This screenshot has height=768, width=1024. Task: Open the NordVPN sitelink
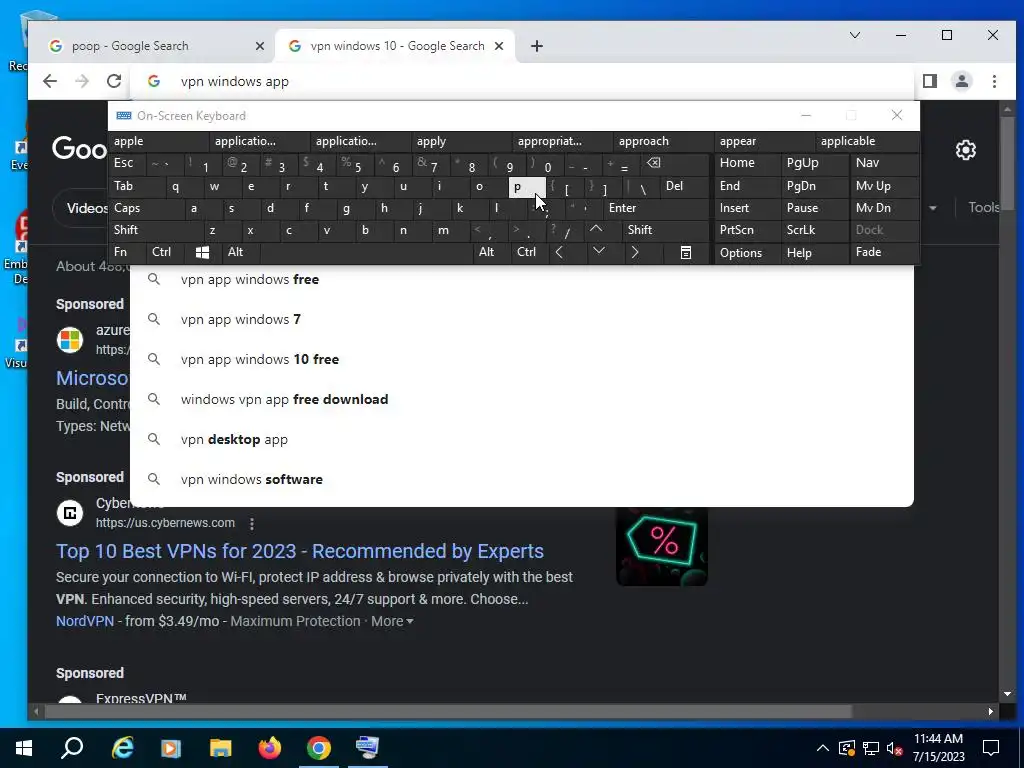point(85,621)
